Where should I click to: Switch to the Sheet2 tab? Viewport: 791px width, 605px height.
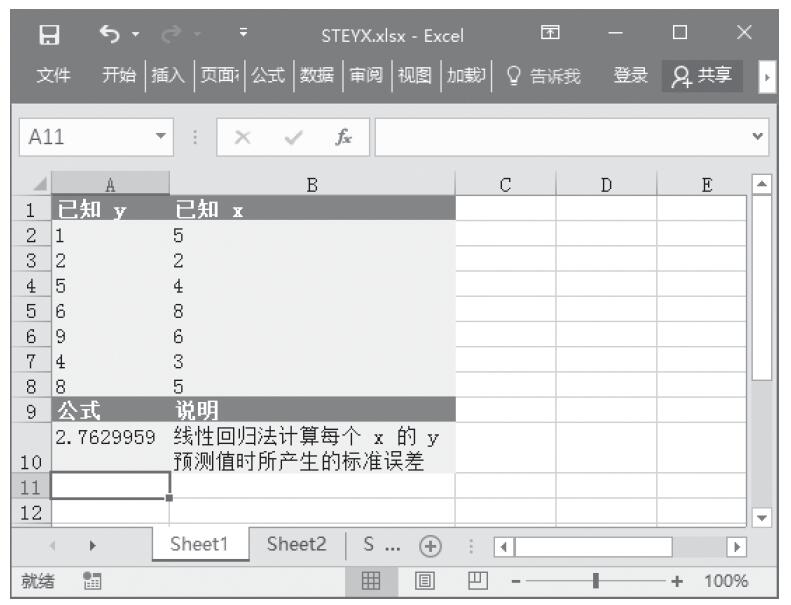297,545
